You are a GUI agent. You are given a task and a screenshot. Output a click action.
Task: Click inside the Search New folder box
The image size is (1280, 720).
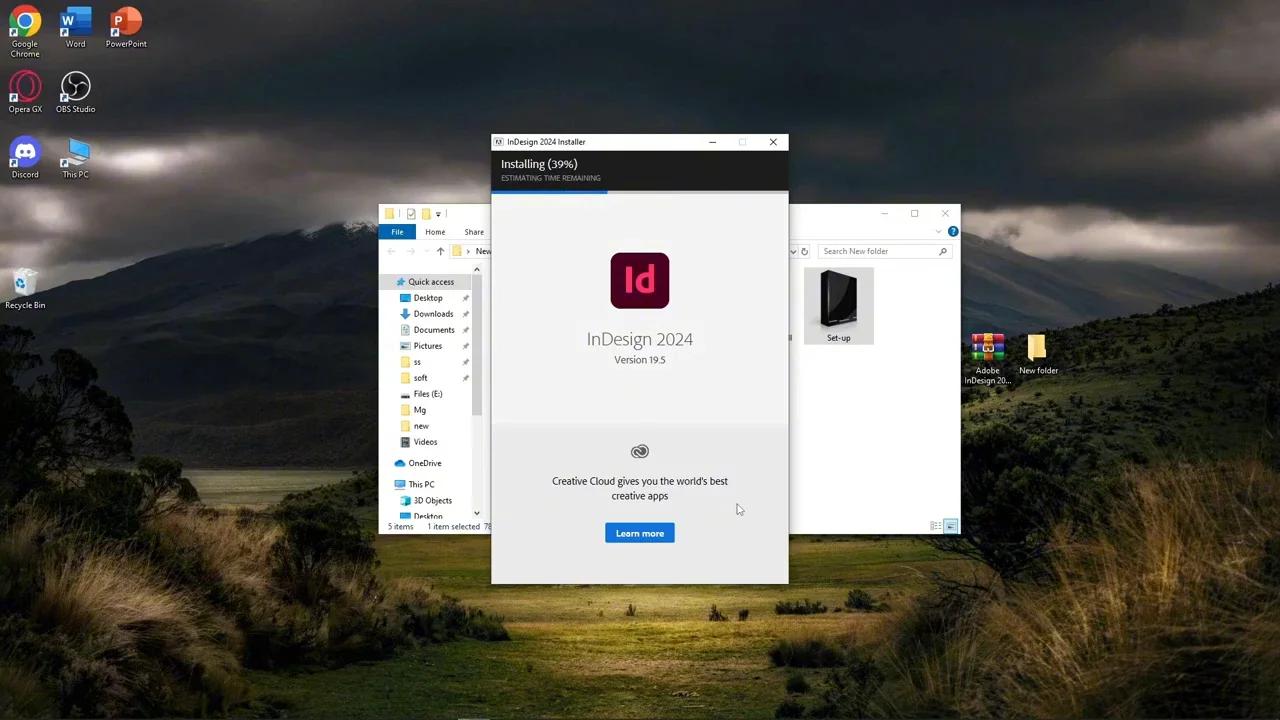pyautogui.click(x=880, y=251)
